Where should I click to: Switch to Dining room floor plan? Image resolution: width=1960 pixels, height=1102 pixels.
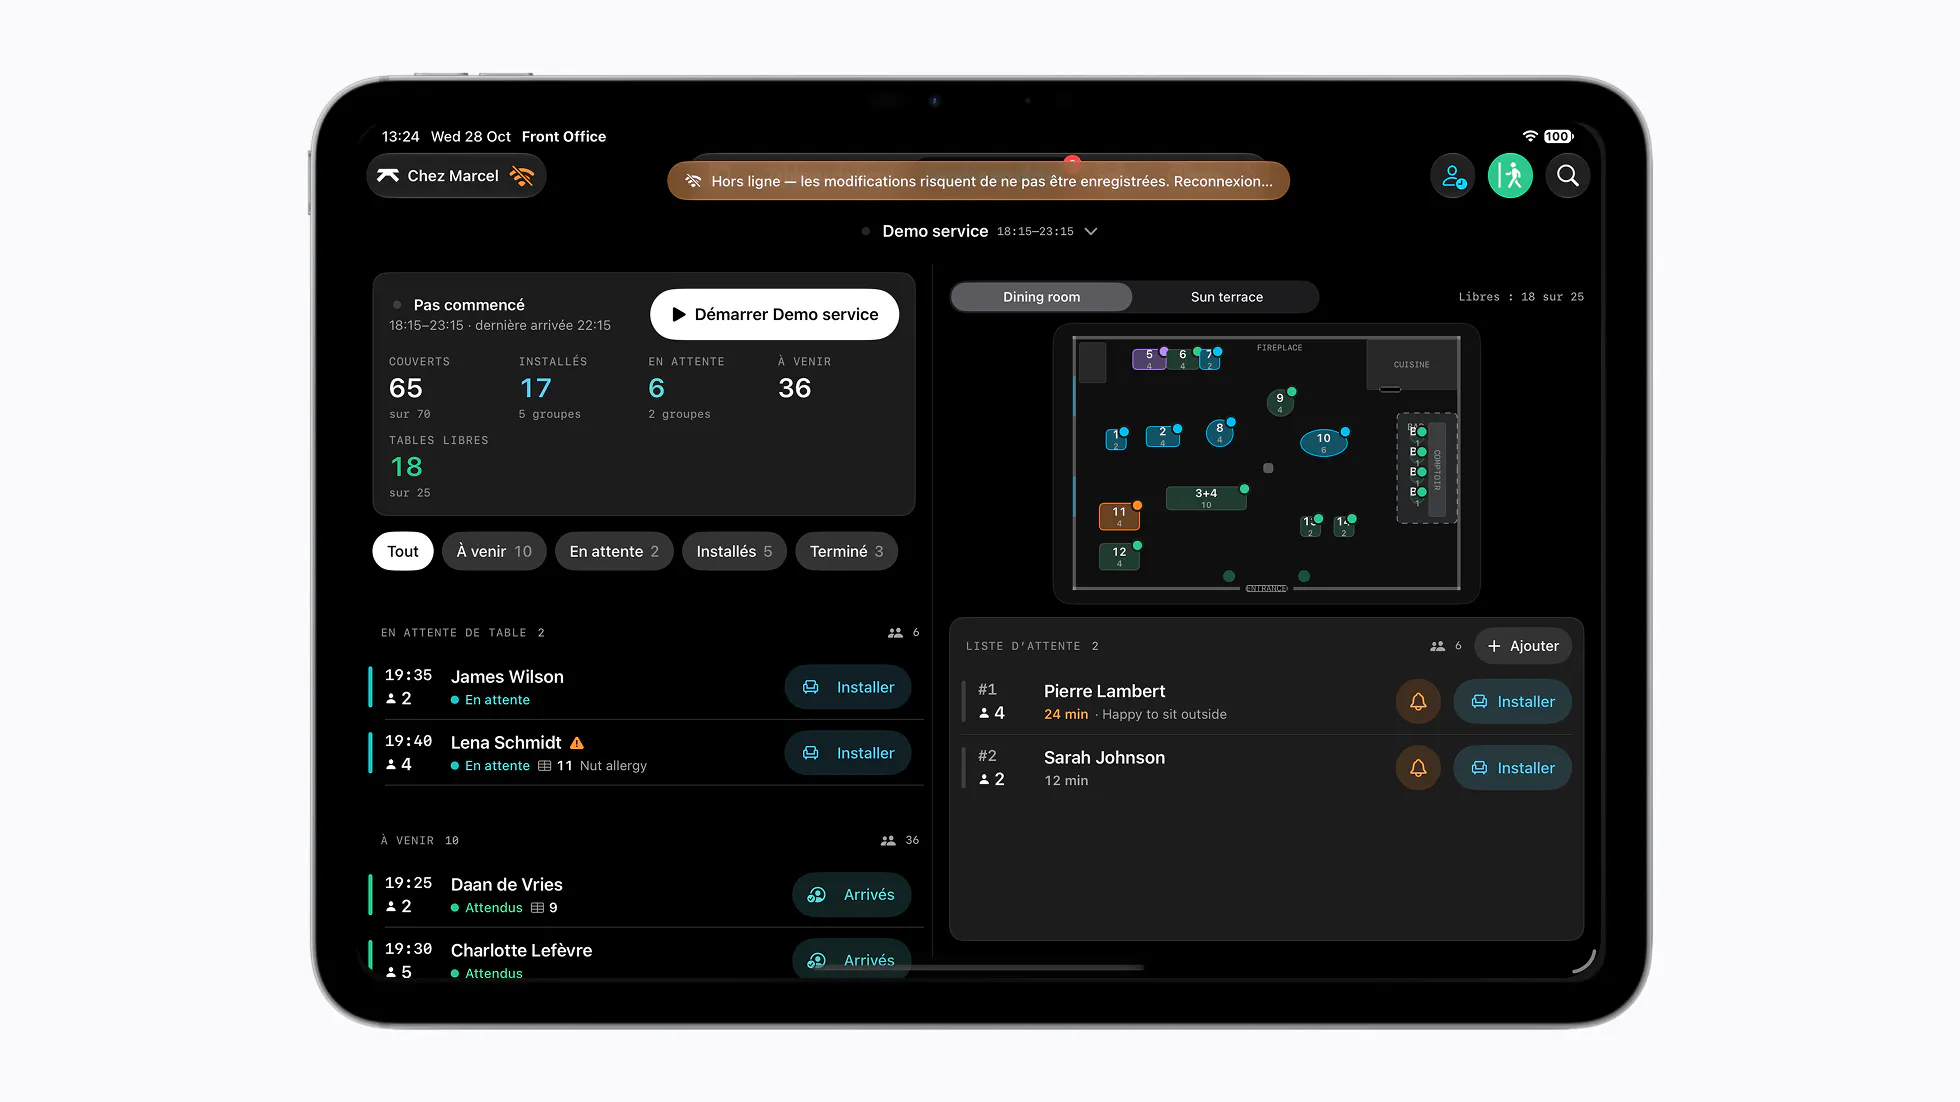click(x=1042, y=297)
